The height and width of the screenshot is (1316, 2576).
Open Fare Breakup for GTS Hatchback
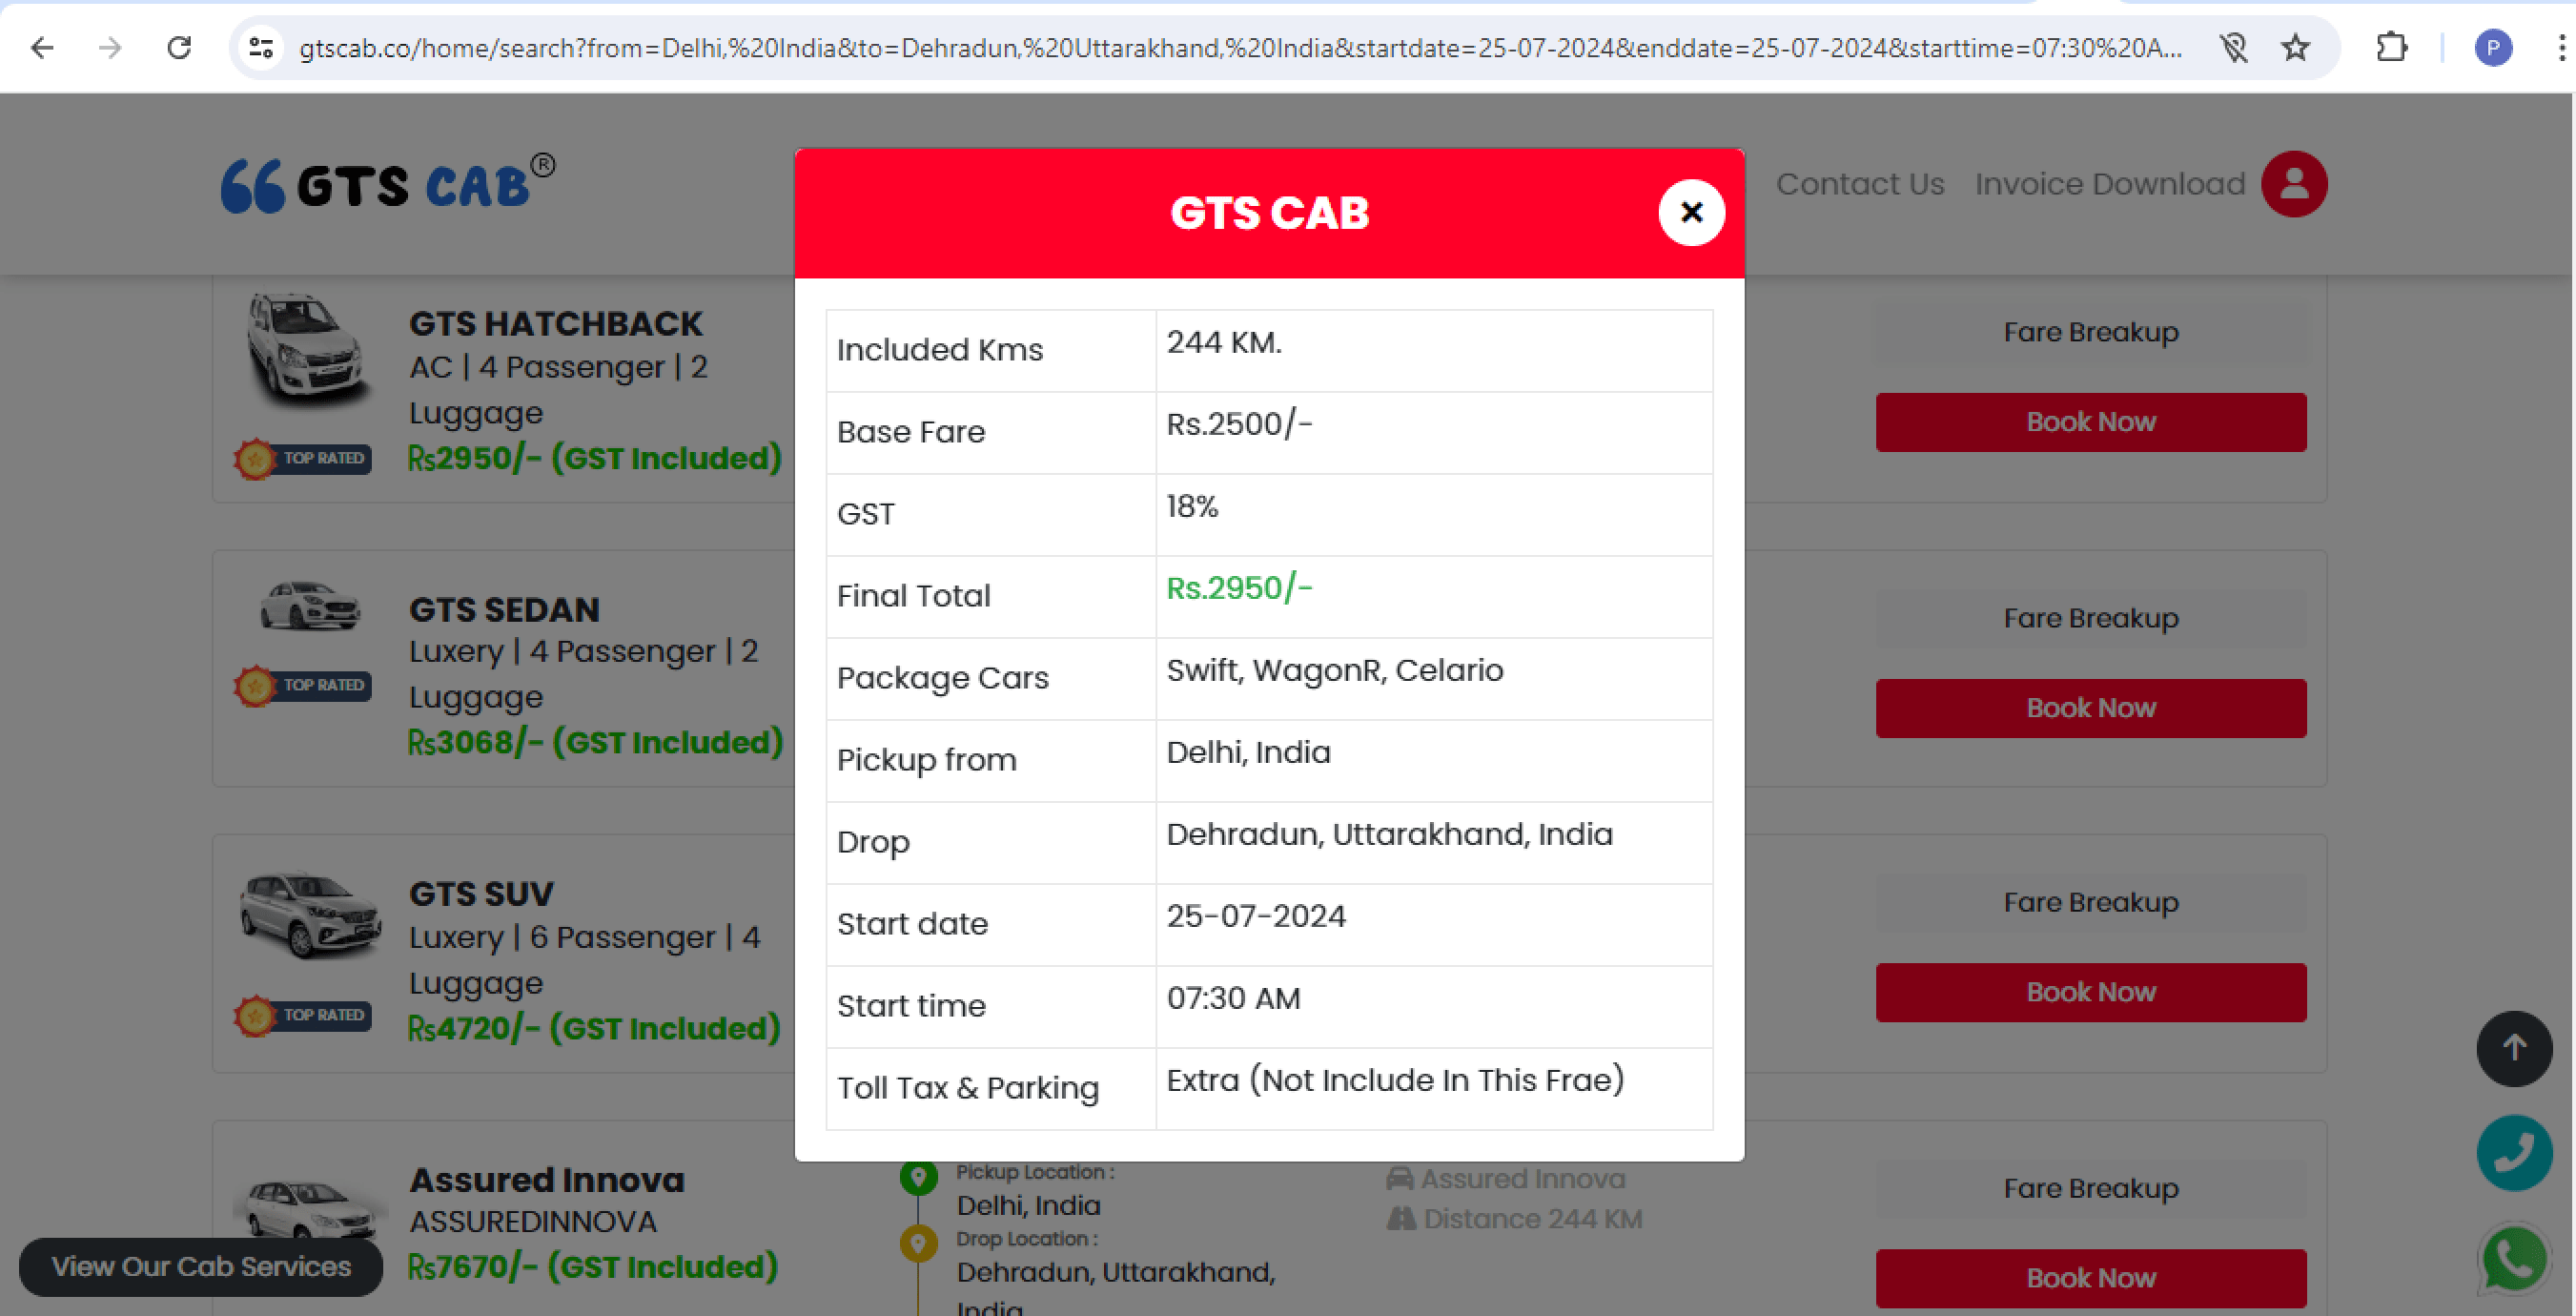click(2090, 332)
